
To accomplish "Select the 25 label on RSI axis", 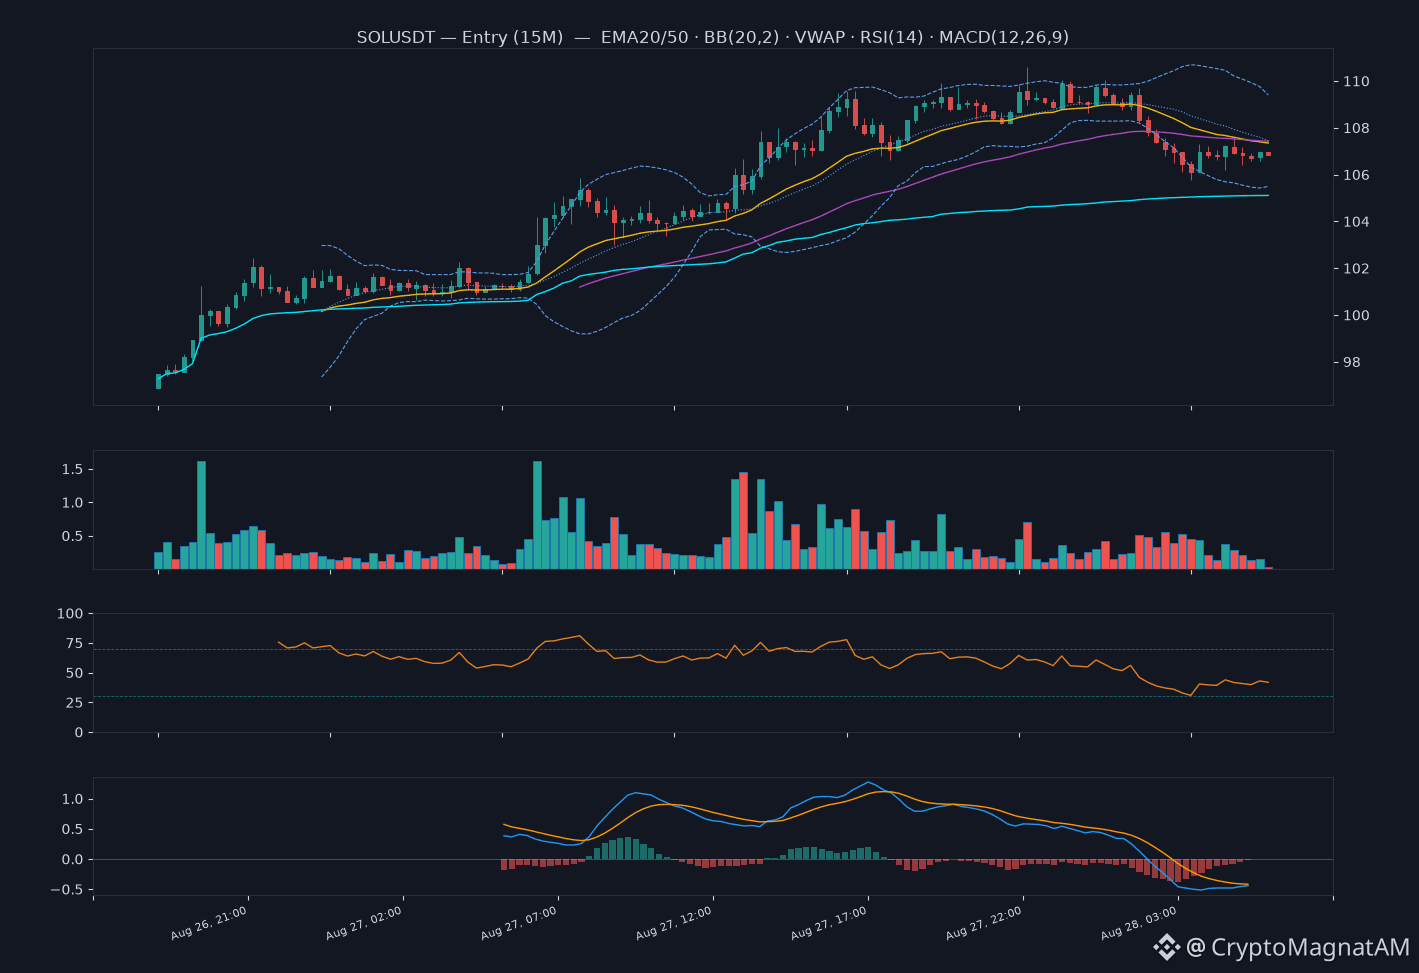I will (74, 703).
